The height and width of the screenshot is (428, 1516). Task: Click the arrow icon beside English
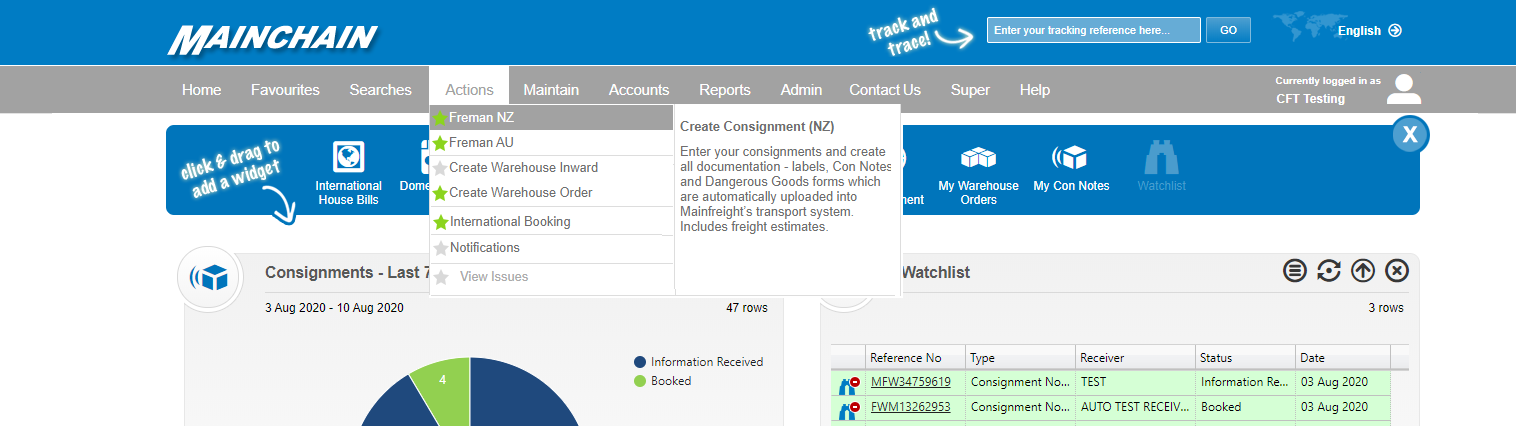coord(1395,30)
